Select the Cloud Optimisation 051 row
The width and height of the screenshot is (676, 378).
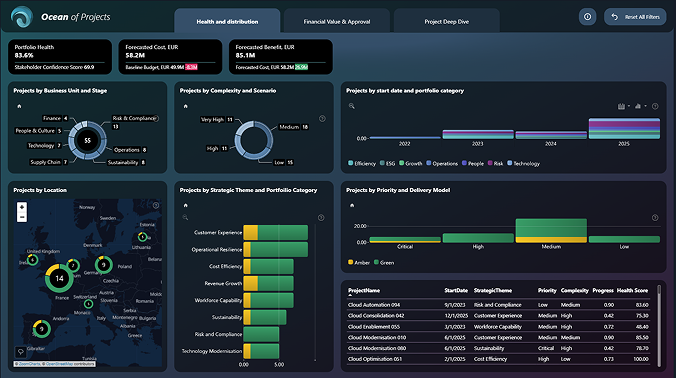498,359
